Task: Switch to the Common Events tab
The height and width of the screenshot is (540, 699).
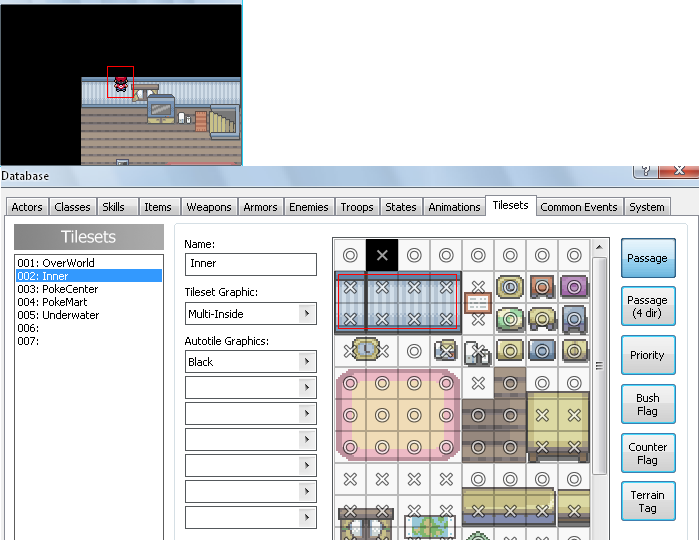Action: [x=579, y=207]
